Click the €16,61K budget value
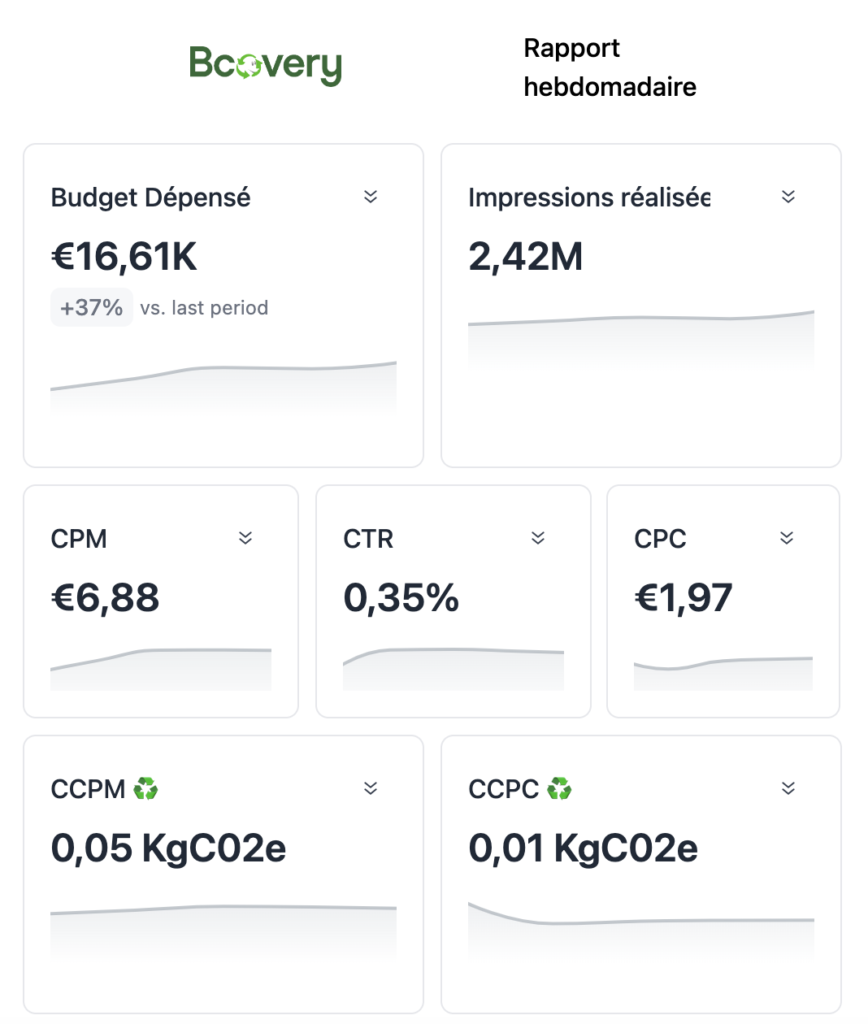 [124, 256]
